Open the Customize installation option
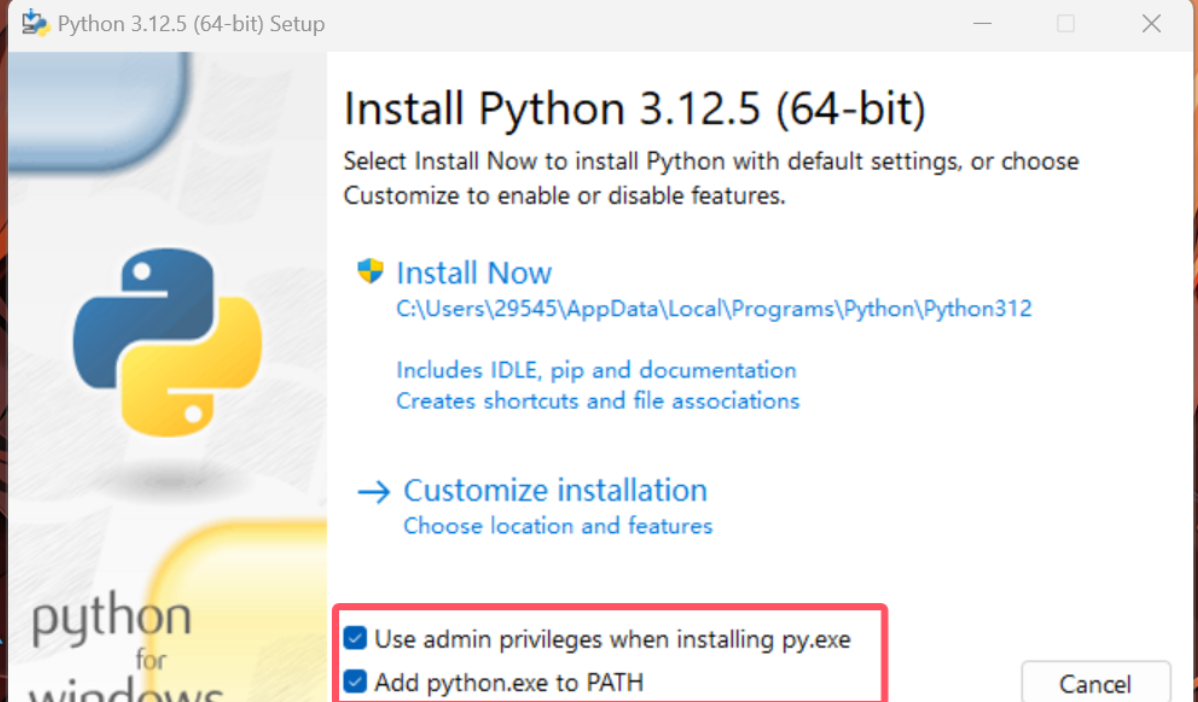1198x702 pixels. (555, 491)
